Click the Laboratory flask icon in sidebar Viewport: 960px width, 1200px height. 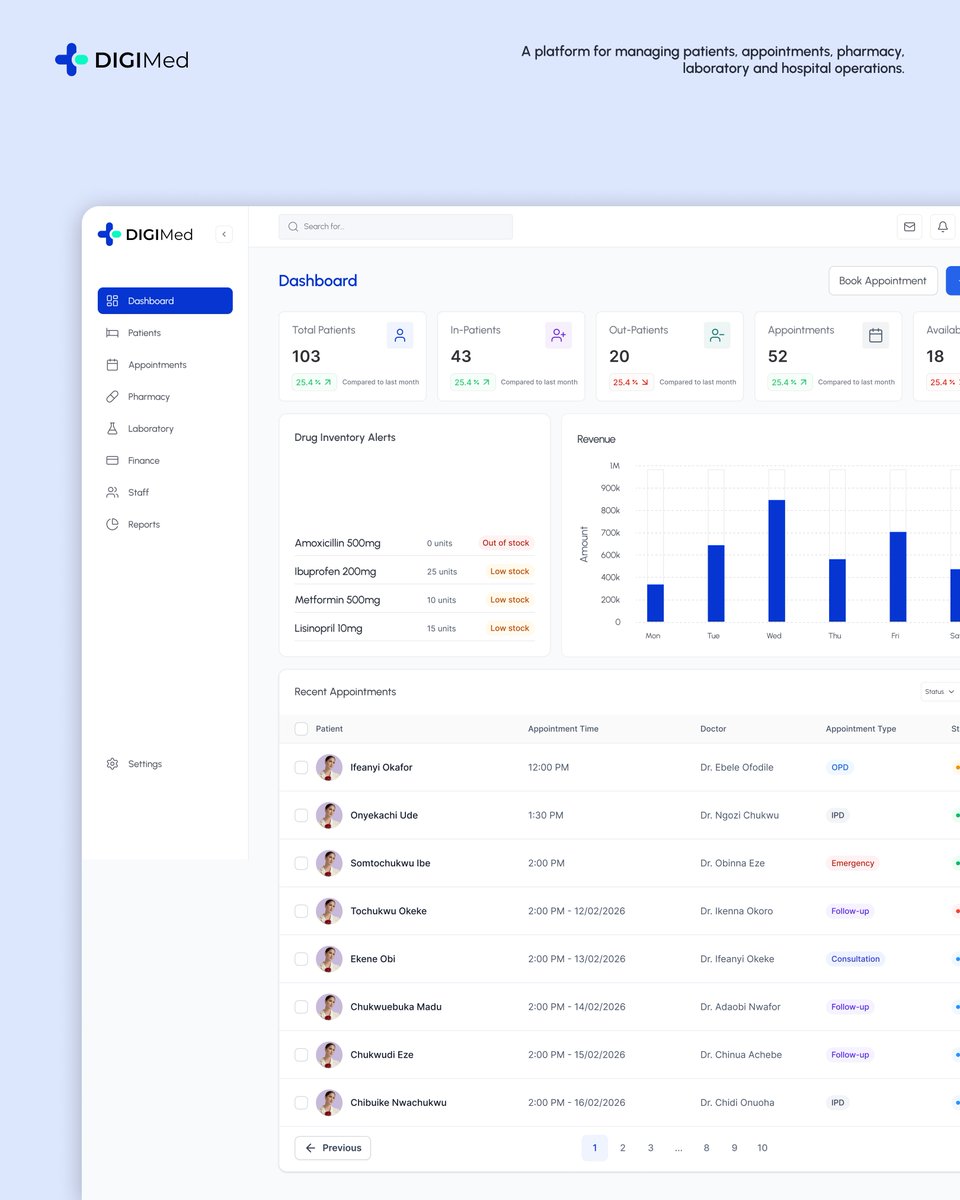pyautogui.click(x=112, y=428)
